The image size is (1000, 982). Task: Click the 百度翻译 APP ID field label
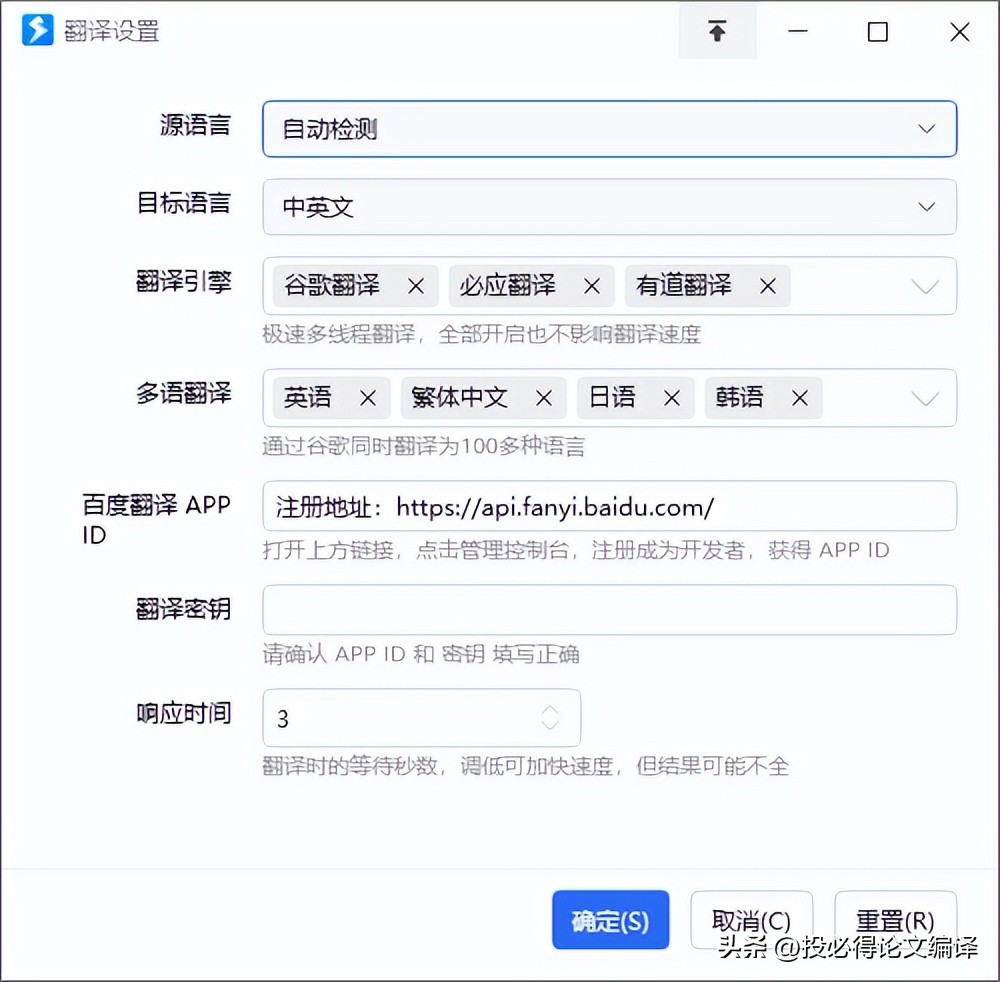tap(156, 520)
